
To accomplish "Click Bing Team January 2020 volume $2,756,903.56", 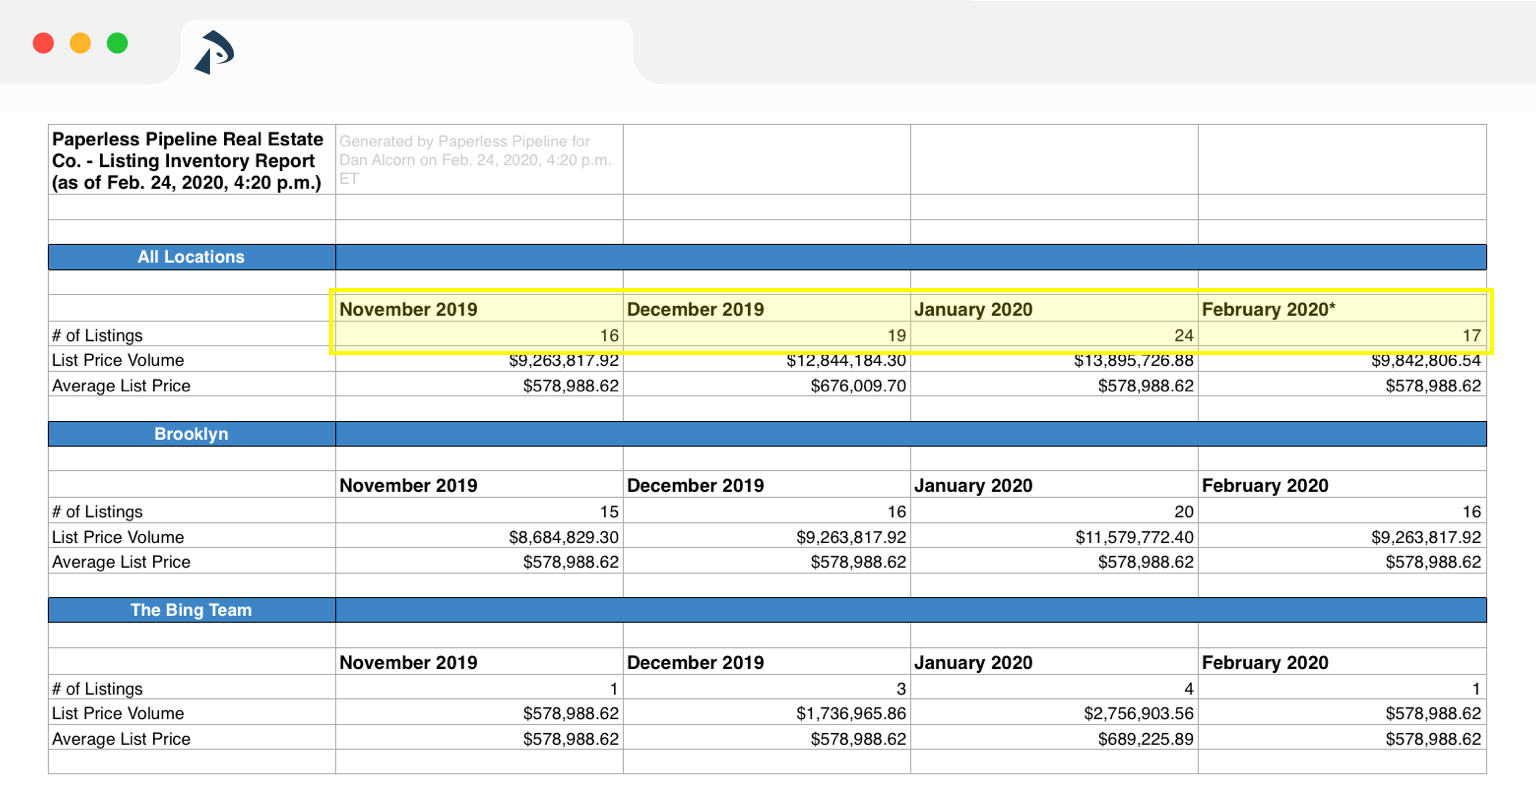I will [x=1138, y=714].
